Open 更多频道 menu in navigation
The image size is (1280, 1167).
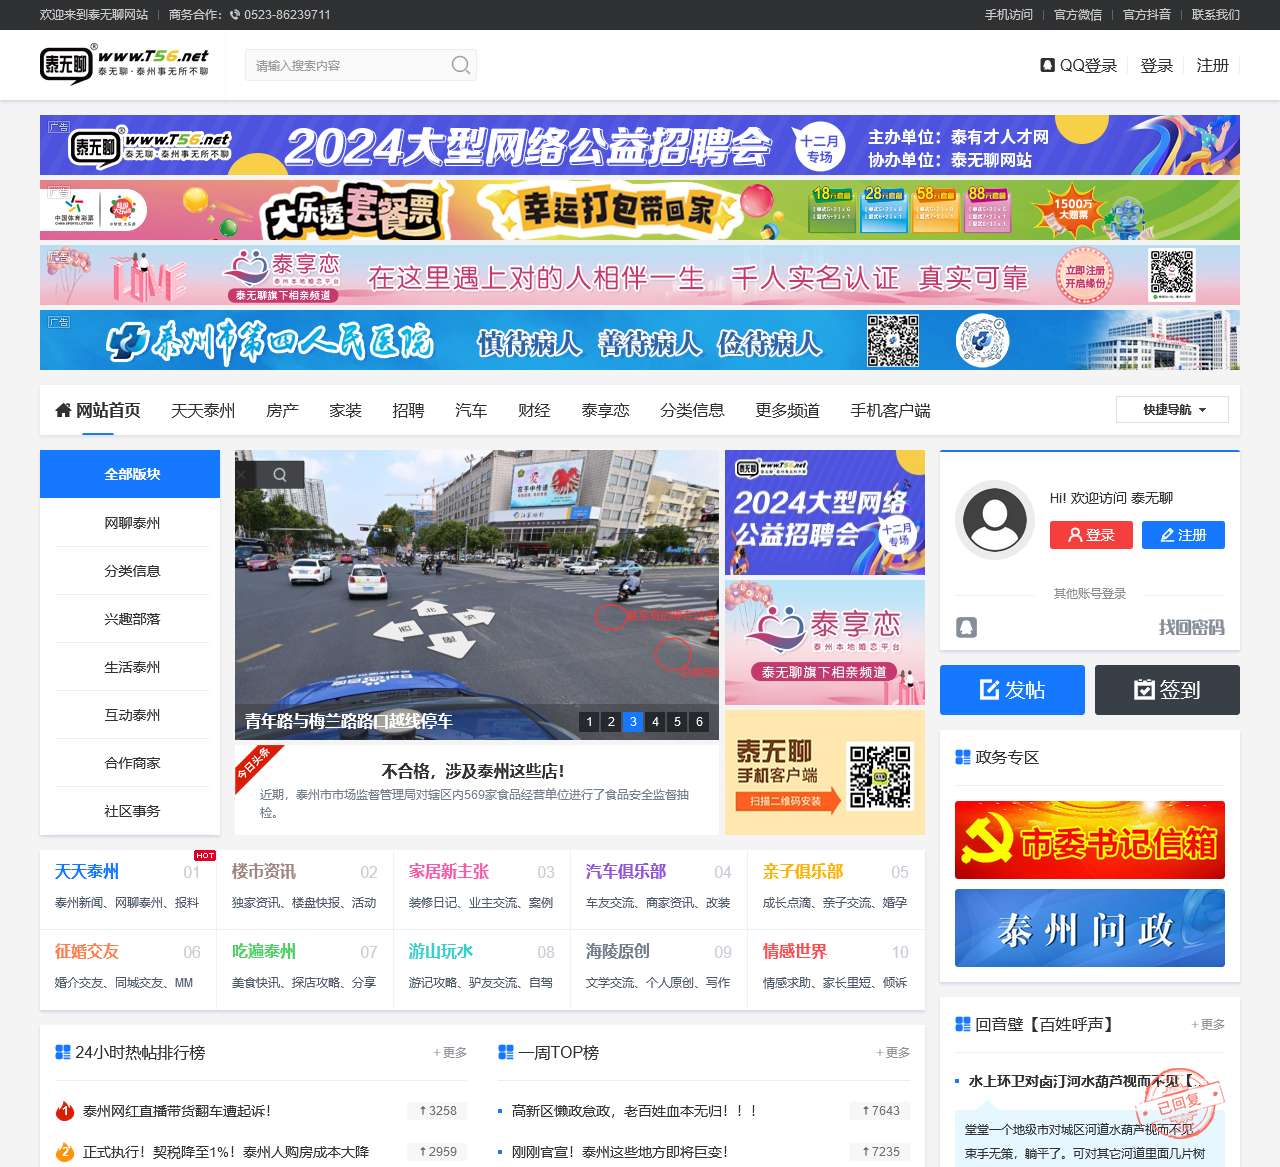click(x=787, y=410)
